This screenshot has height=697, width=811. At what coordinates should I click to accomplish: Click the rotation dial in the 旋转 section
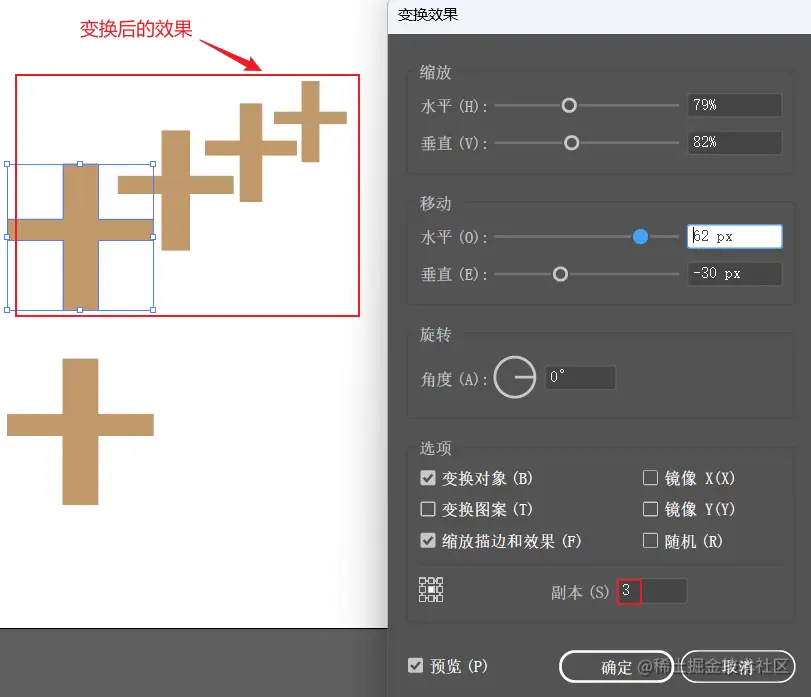pos(515,377)
